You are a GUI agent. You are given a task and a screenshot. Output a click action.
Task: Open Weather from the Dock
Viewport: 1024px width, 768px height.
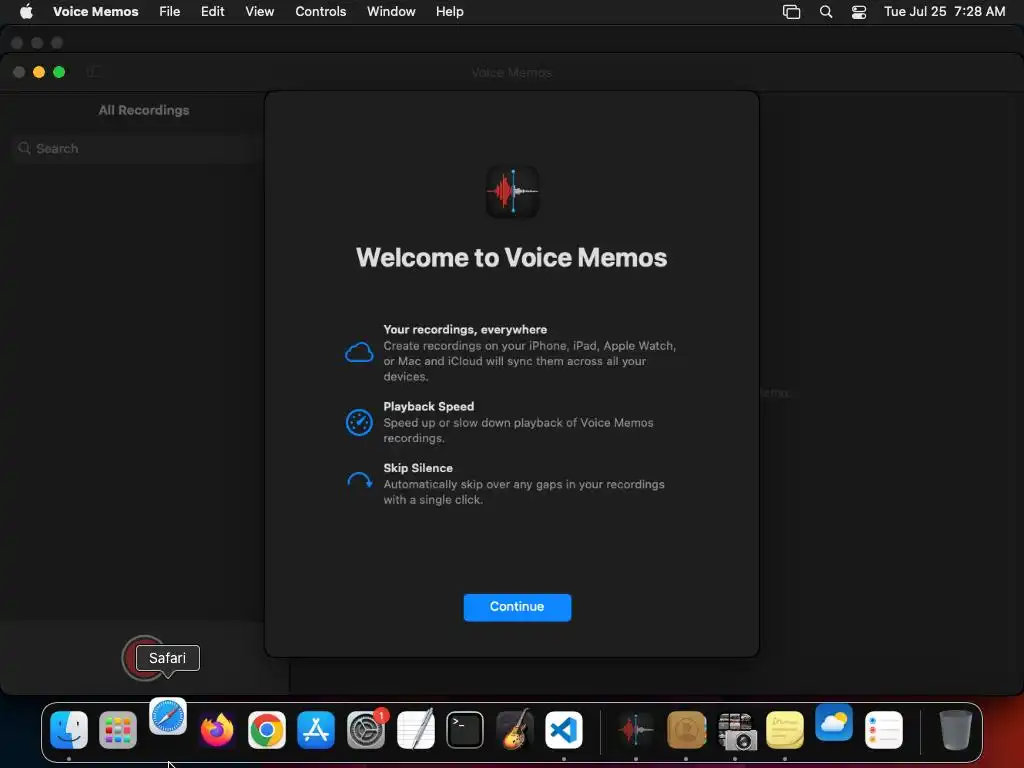tap(834, 722)
